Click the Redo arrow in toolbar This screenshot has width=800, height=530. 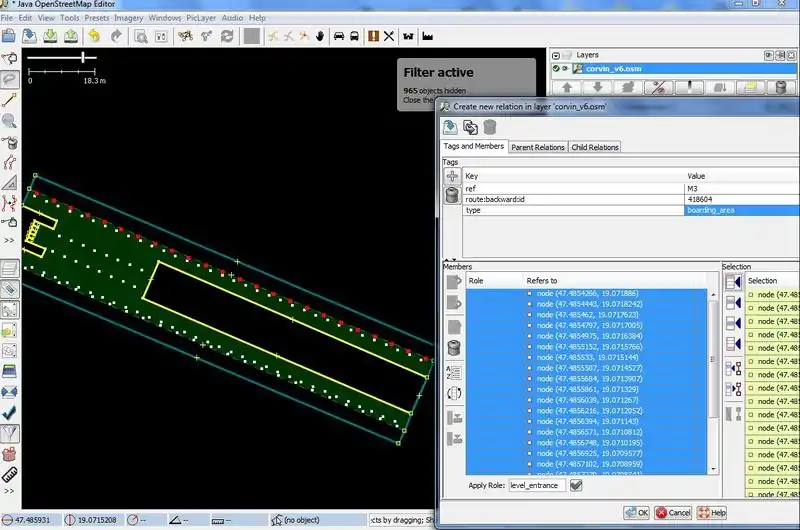(x=116, y=36)
